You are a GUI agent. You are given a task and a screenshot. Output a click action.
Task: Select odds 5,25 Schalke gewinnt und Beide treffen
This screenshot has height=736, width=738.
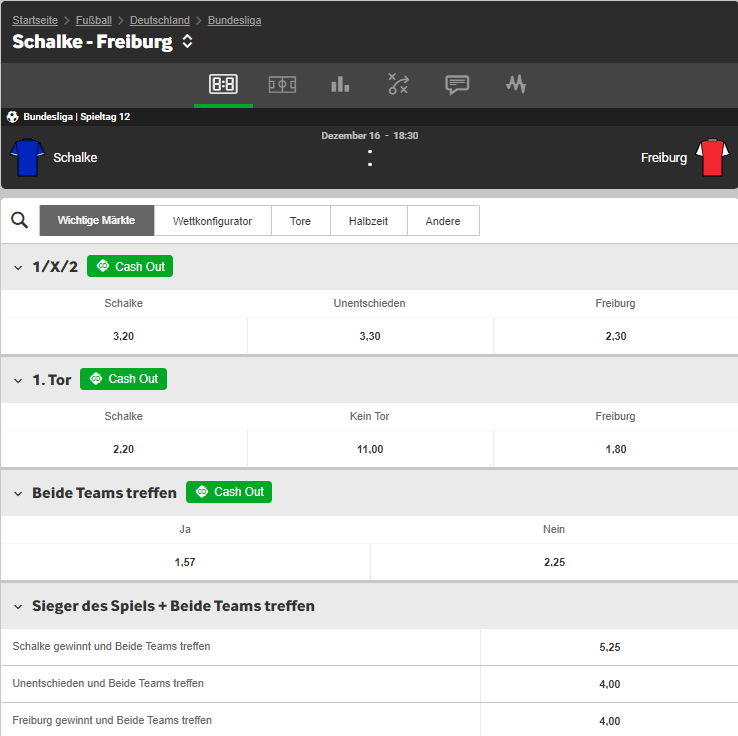click(610, 647)
